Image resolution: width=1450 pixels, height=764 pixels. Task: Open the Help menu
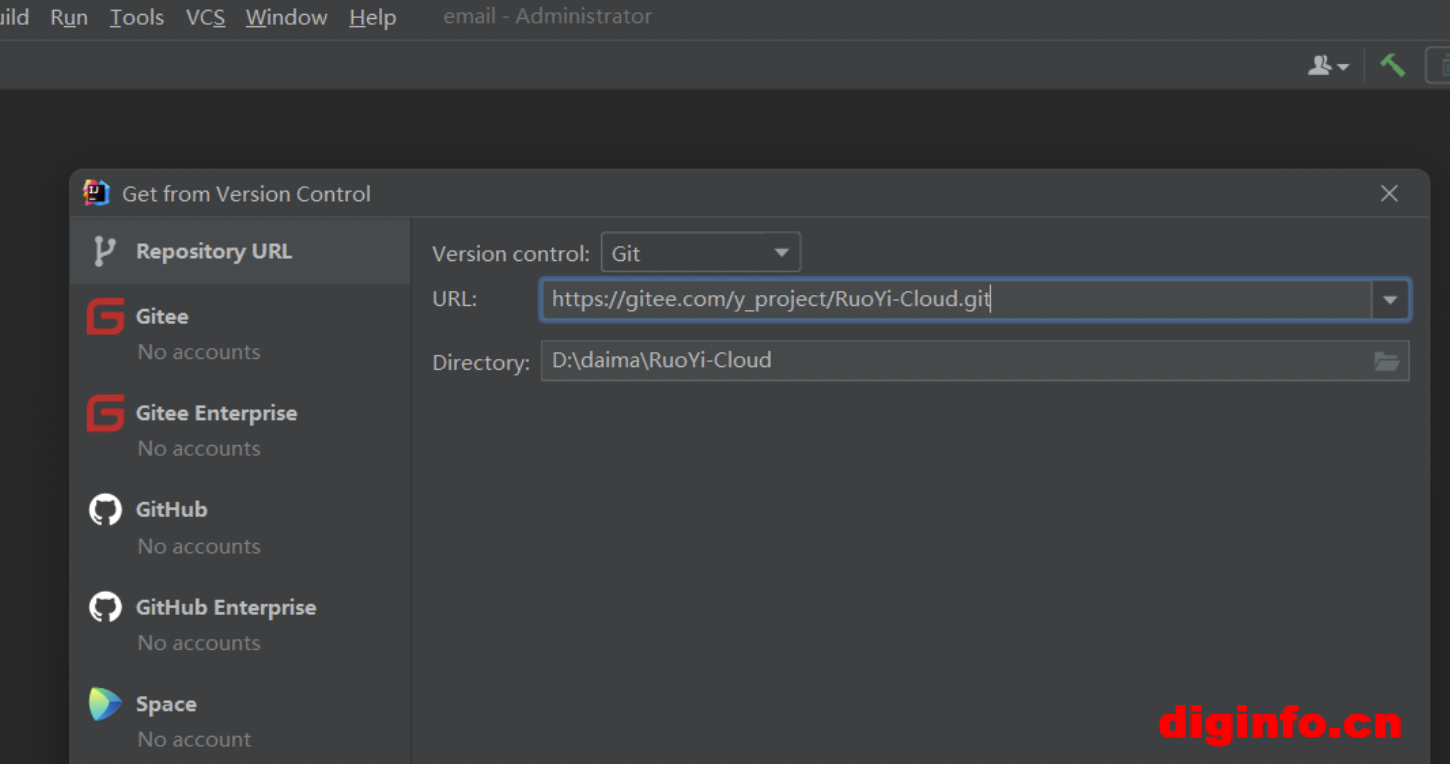click(x=373, y=17)
